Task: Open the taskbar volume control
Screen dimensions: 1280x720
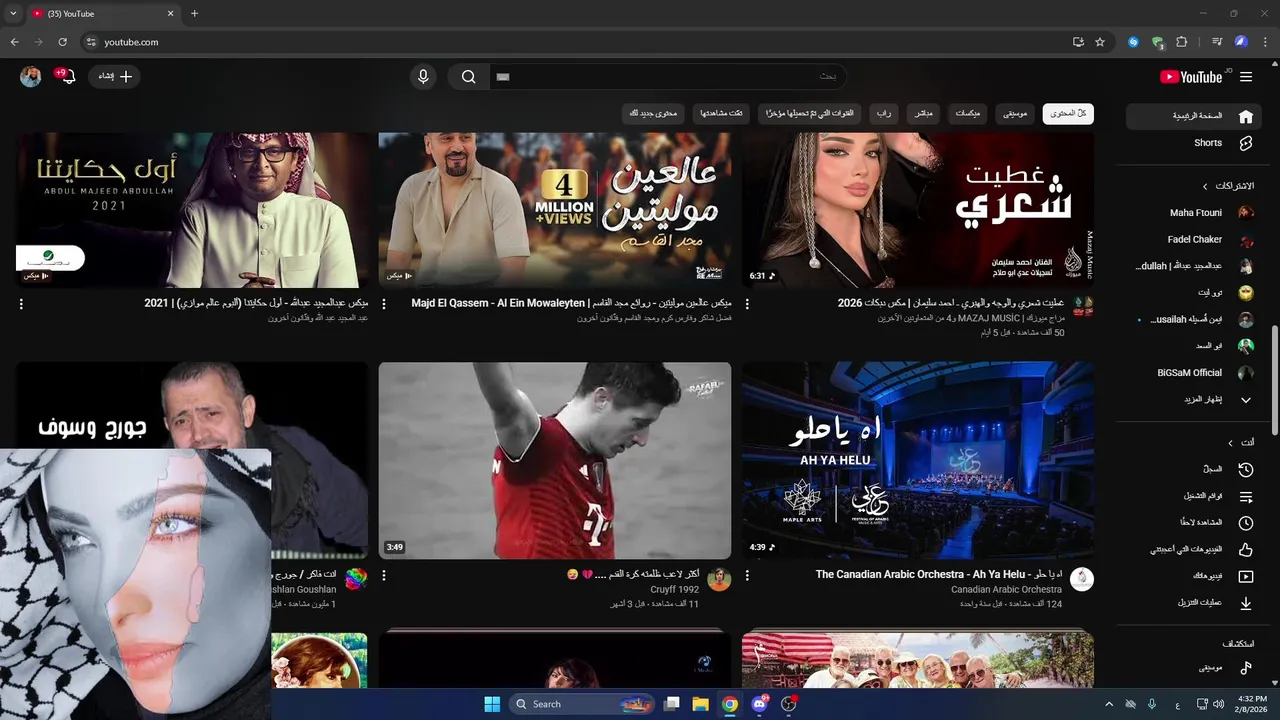Action: tap(1216, 704)
